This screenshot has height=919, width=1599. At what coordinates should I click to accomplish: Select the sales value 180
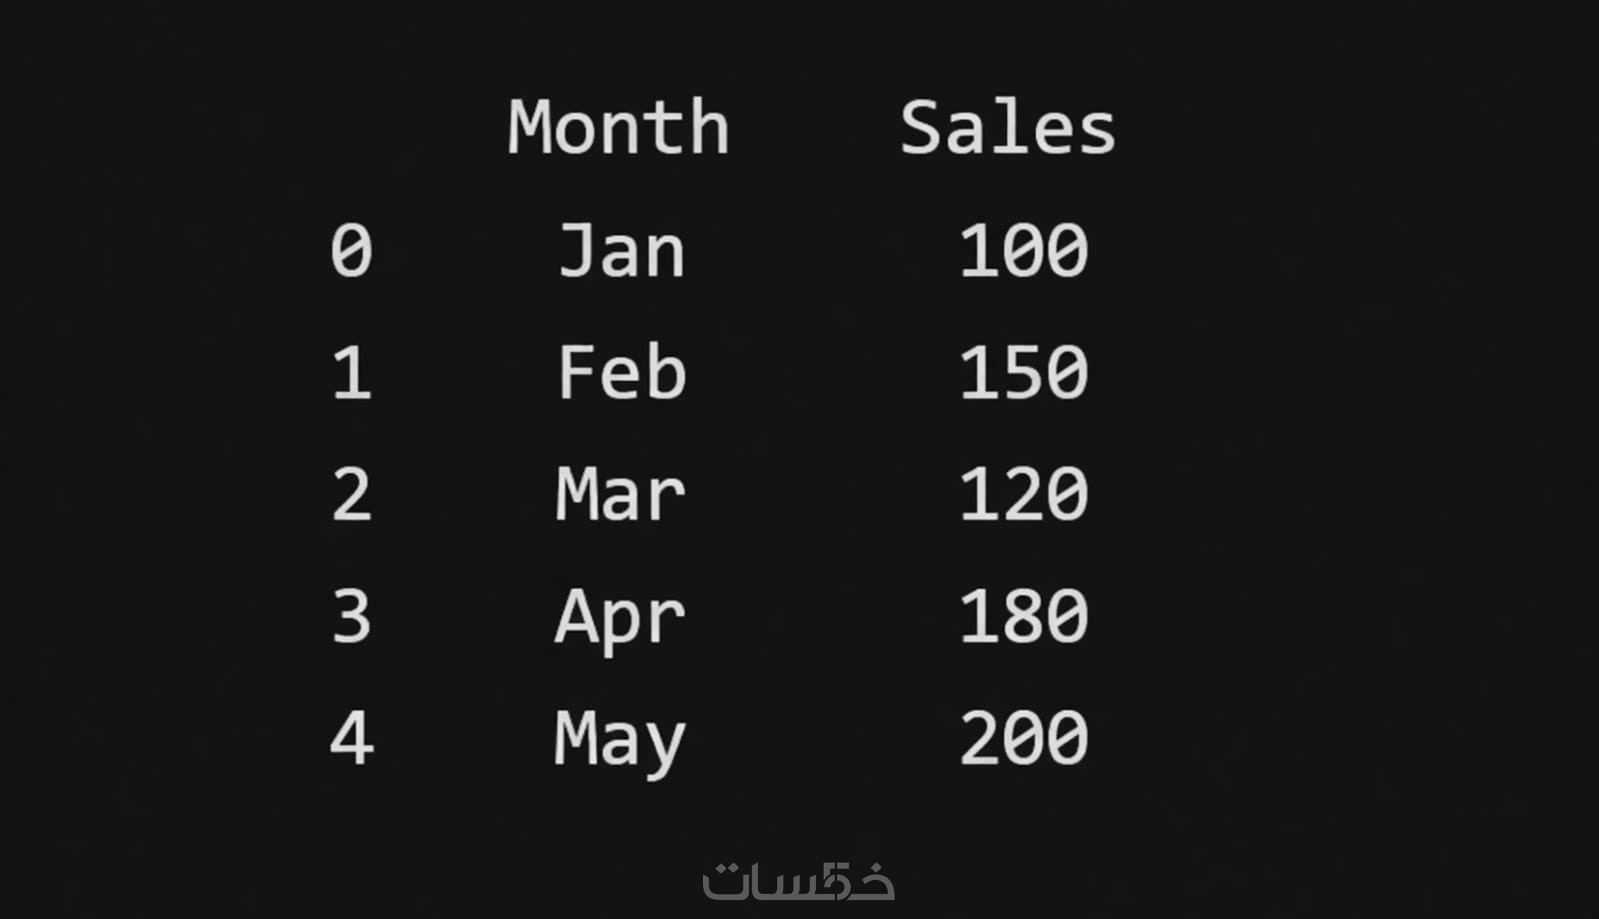(x=1023, y=617)
